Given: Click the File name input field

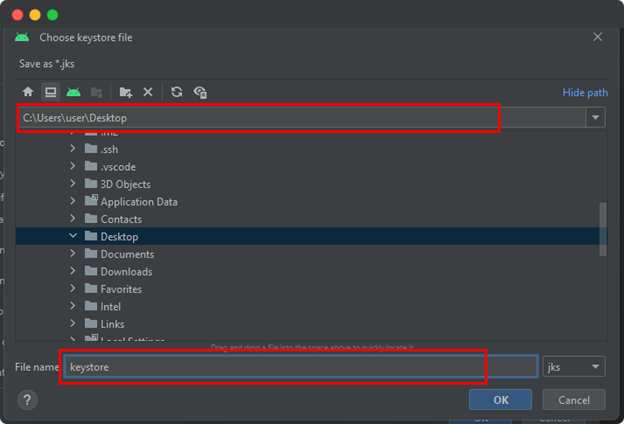Looking at the screenshot, I should [x=300, y=367].
